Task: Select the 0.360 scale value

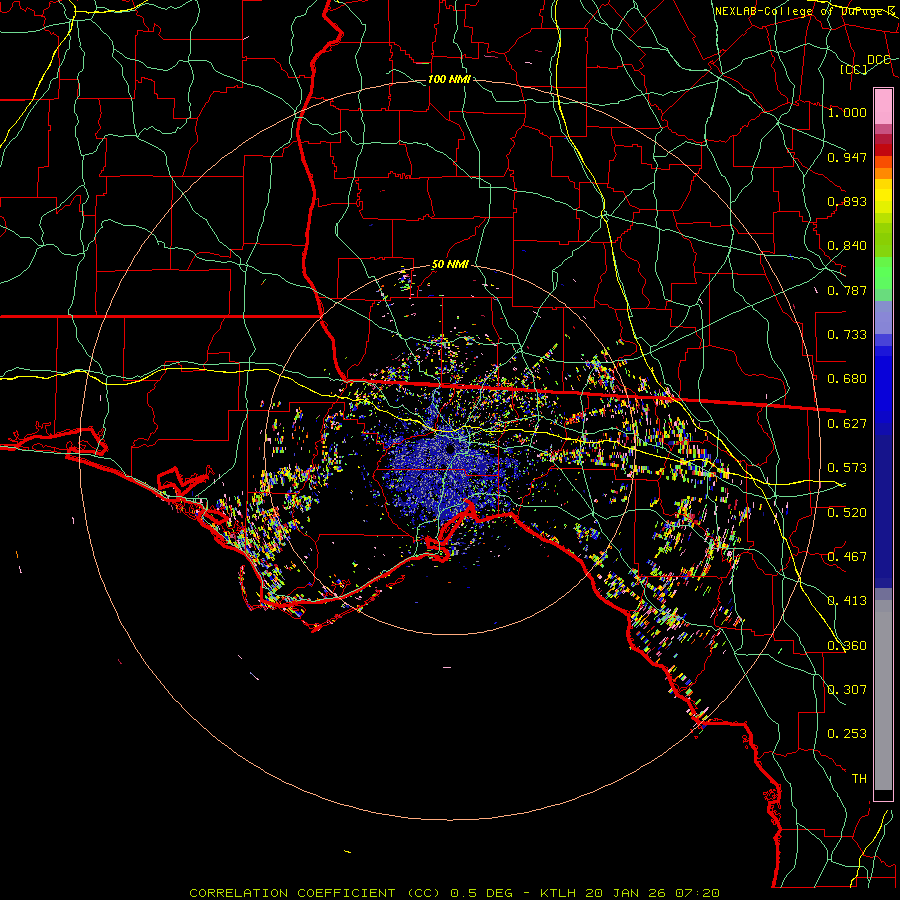Action: 847,646
